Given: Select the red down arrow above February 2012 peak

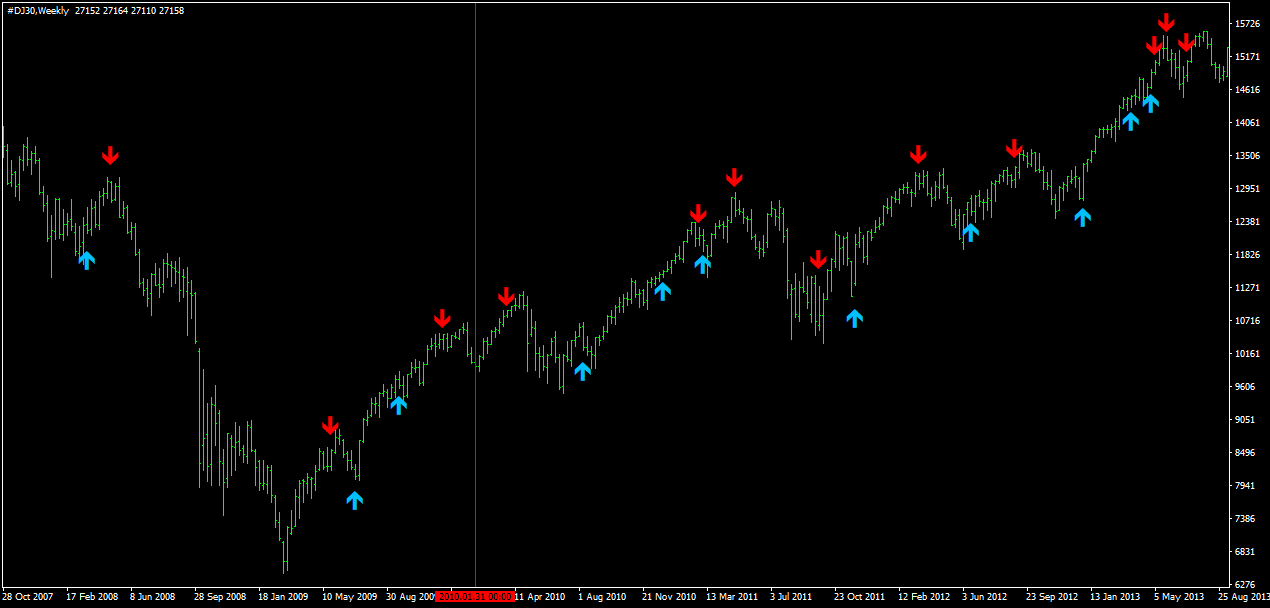Looking at the screenshot, I should (x=918, y=154).
